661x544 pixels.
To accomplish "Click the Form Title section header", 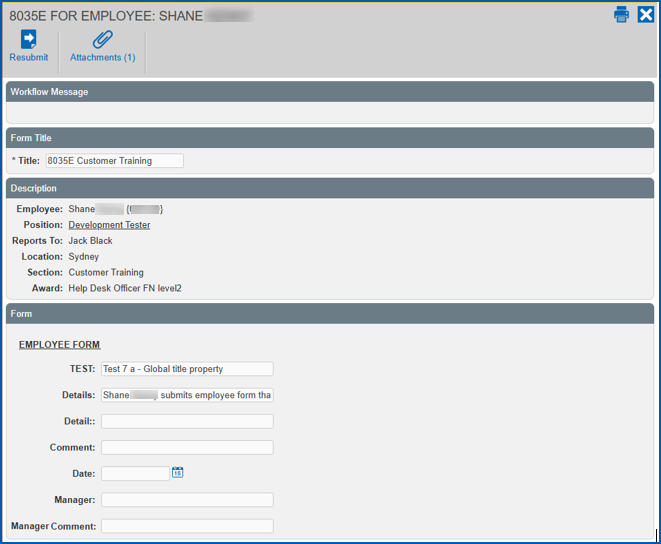I will [x=330, y=138].
